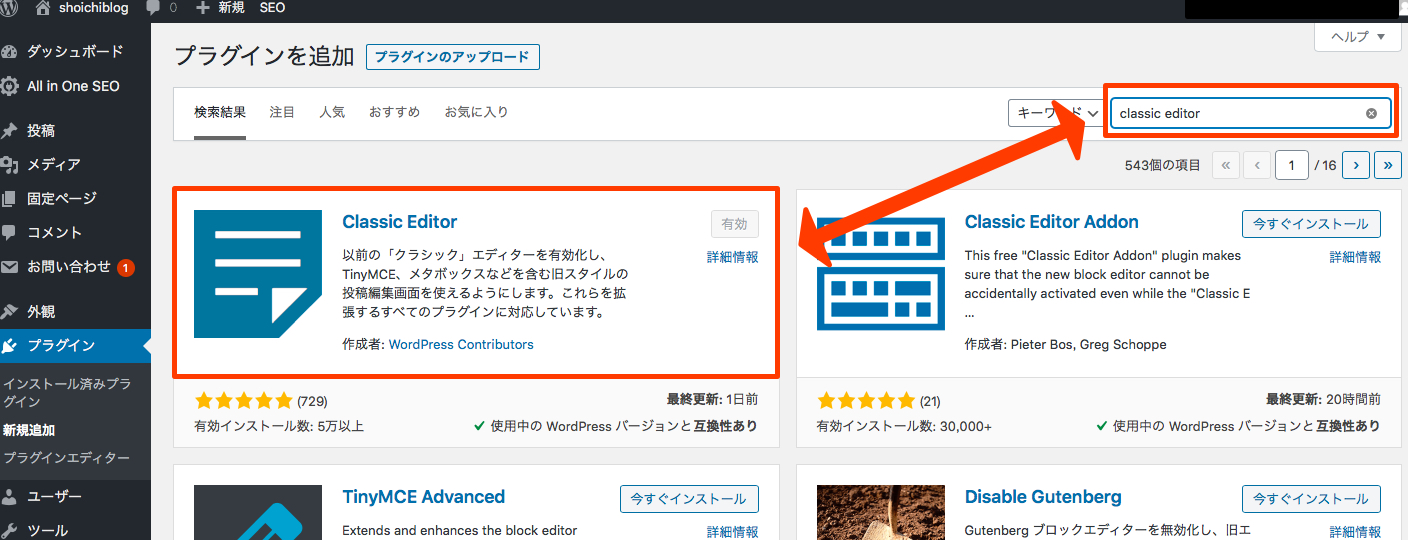Open the Classic Editor Addon title link
Screen dimensions: 1408x540
coord(1052,222)
